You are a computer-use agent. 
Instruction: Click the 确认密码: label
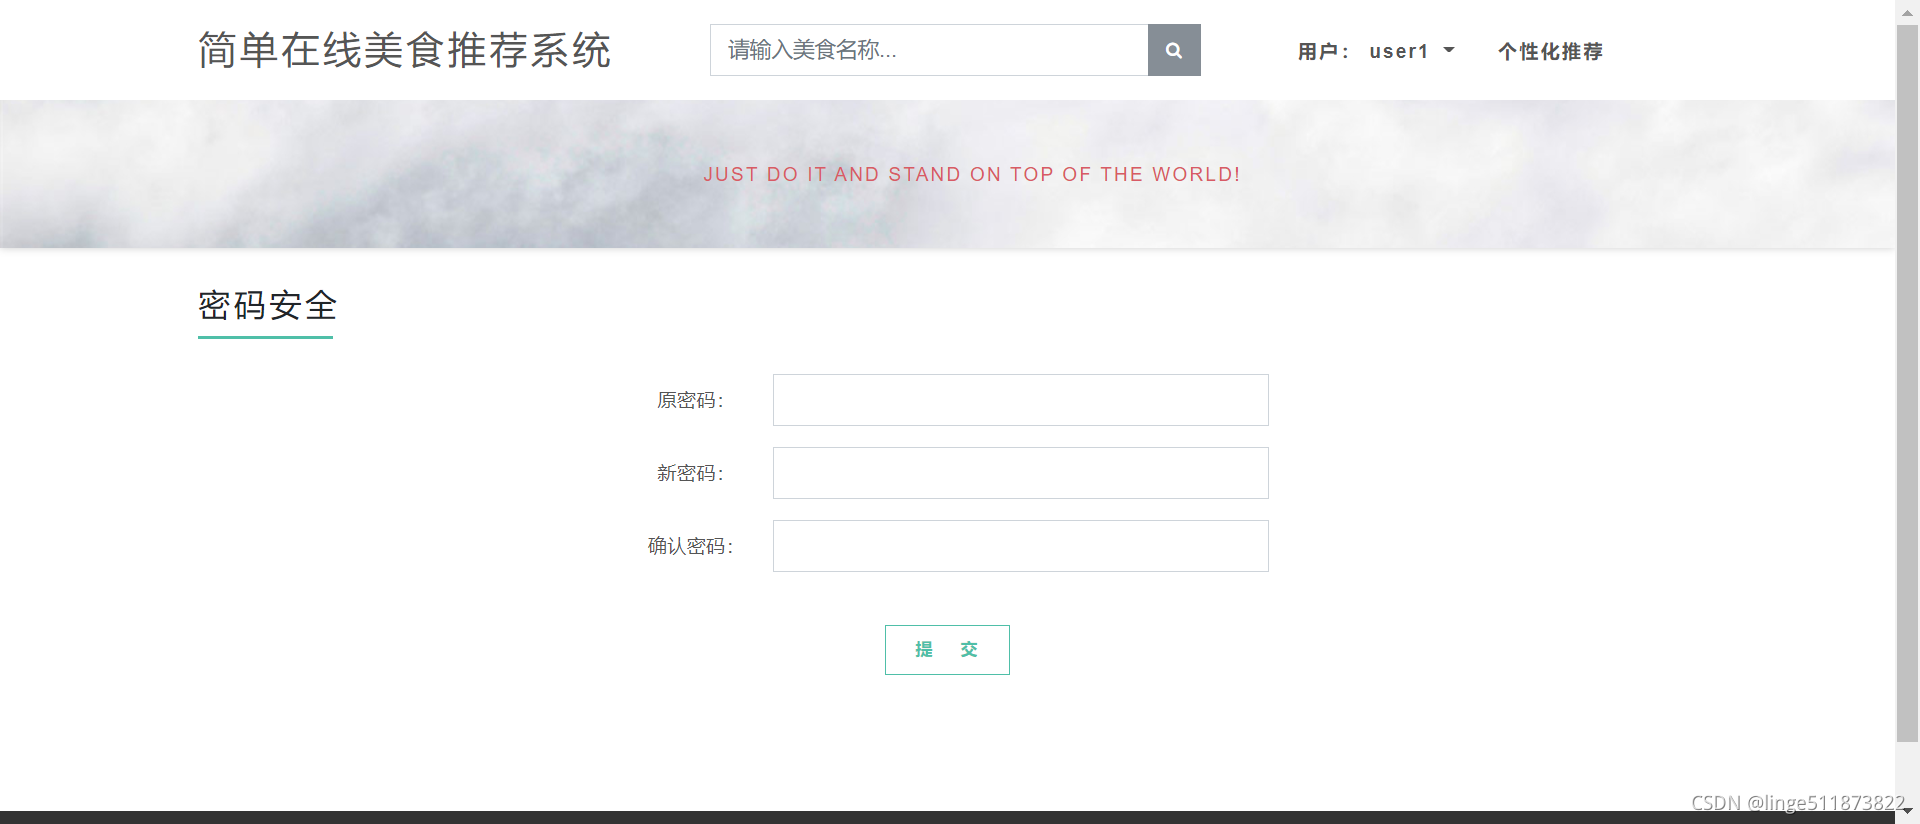[x=690, y=546]
